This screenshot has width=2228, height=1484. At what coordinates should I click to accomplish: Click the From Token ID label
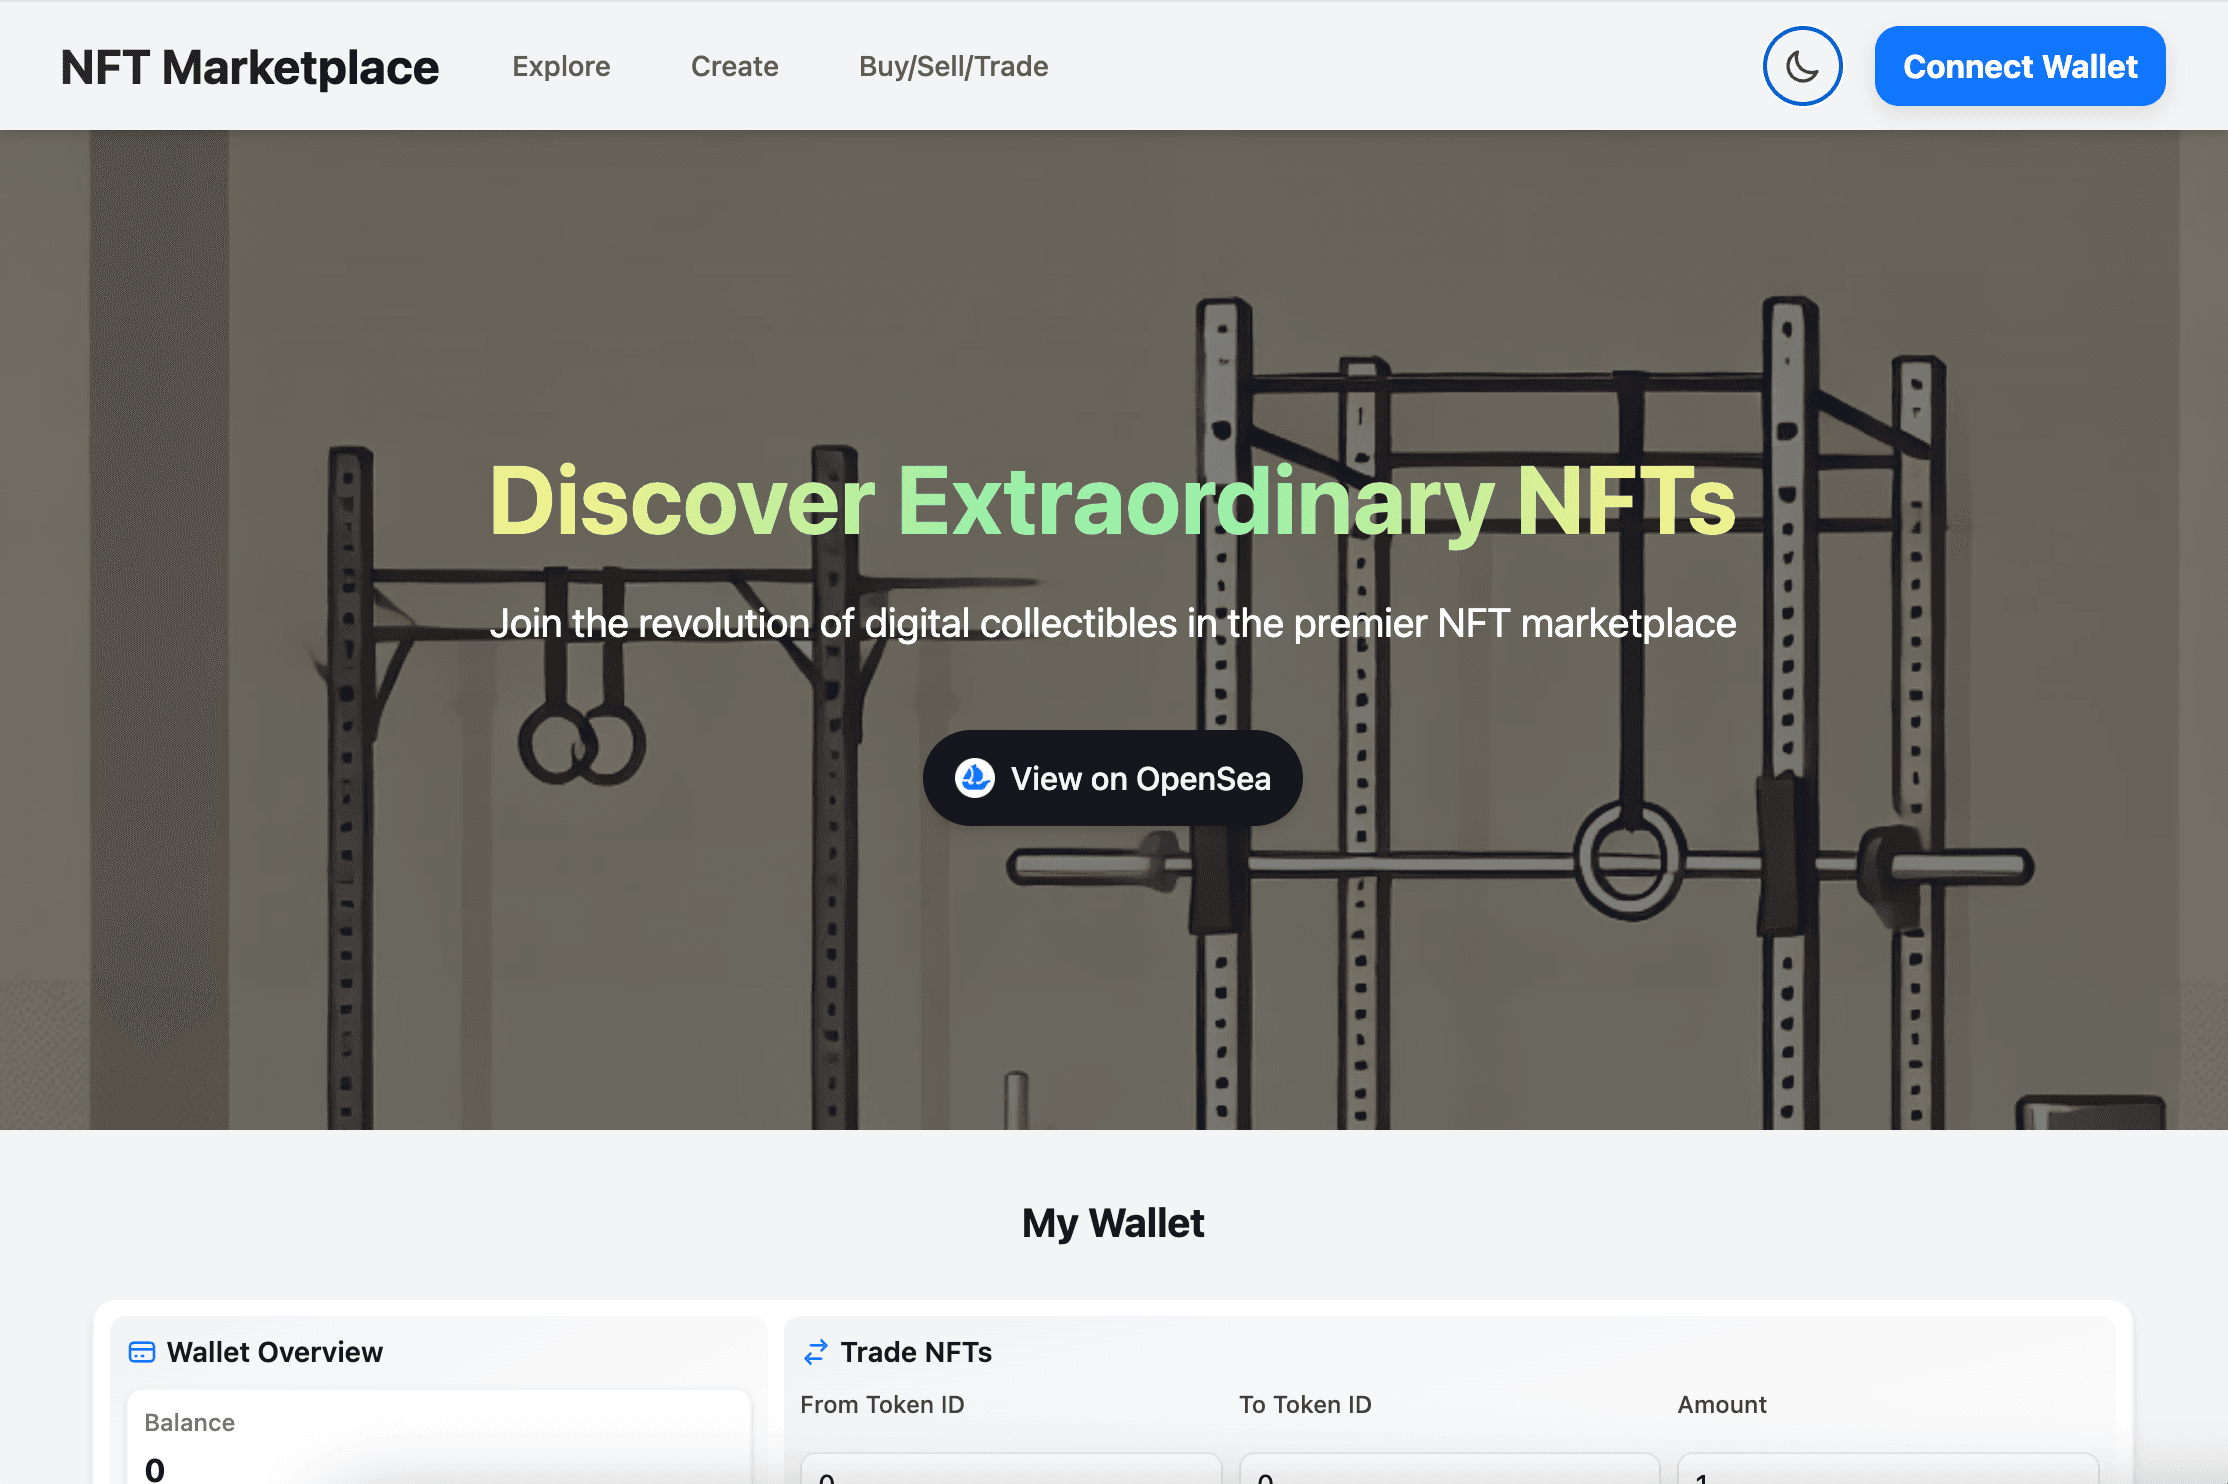coord(882,1404)
